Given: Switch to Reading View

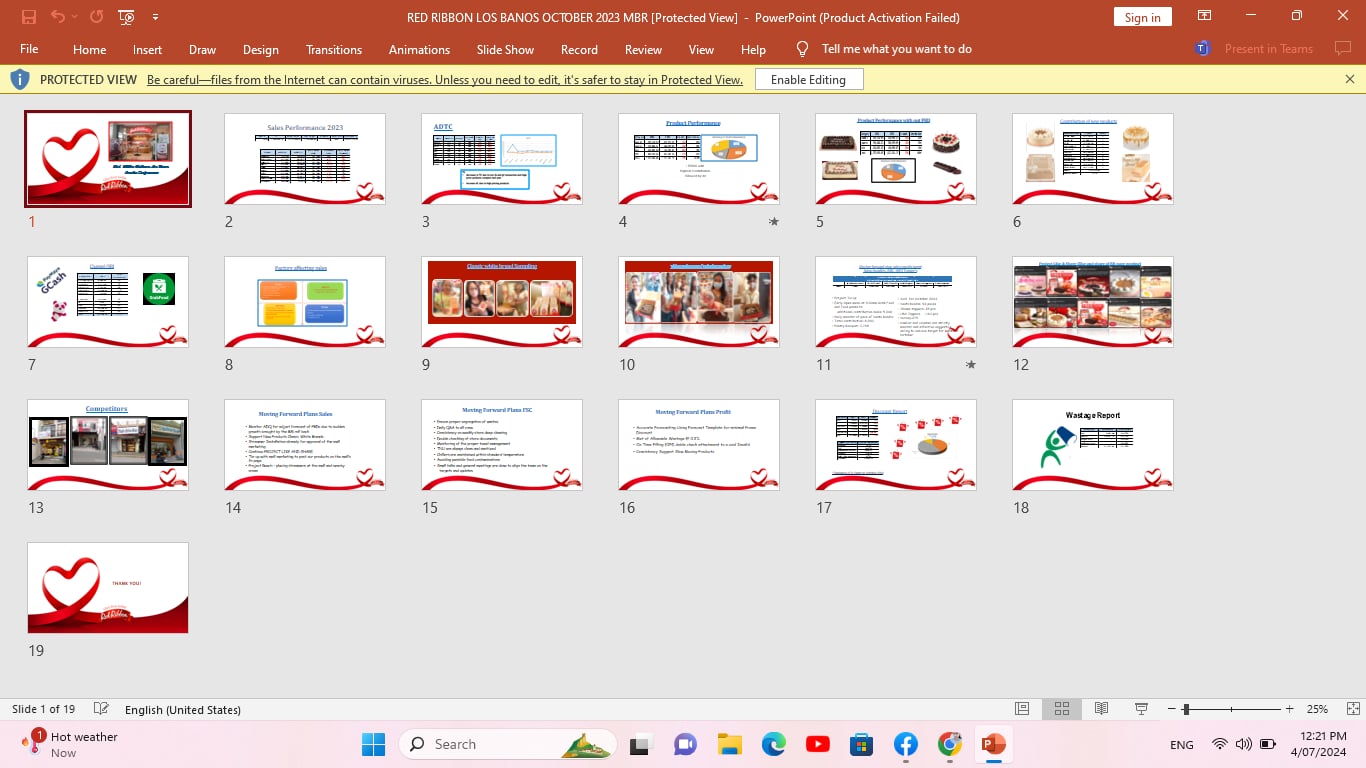Looking at the screenshot, I should [x=1101, y=709].
